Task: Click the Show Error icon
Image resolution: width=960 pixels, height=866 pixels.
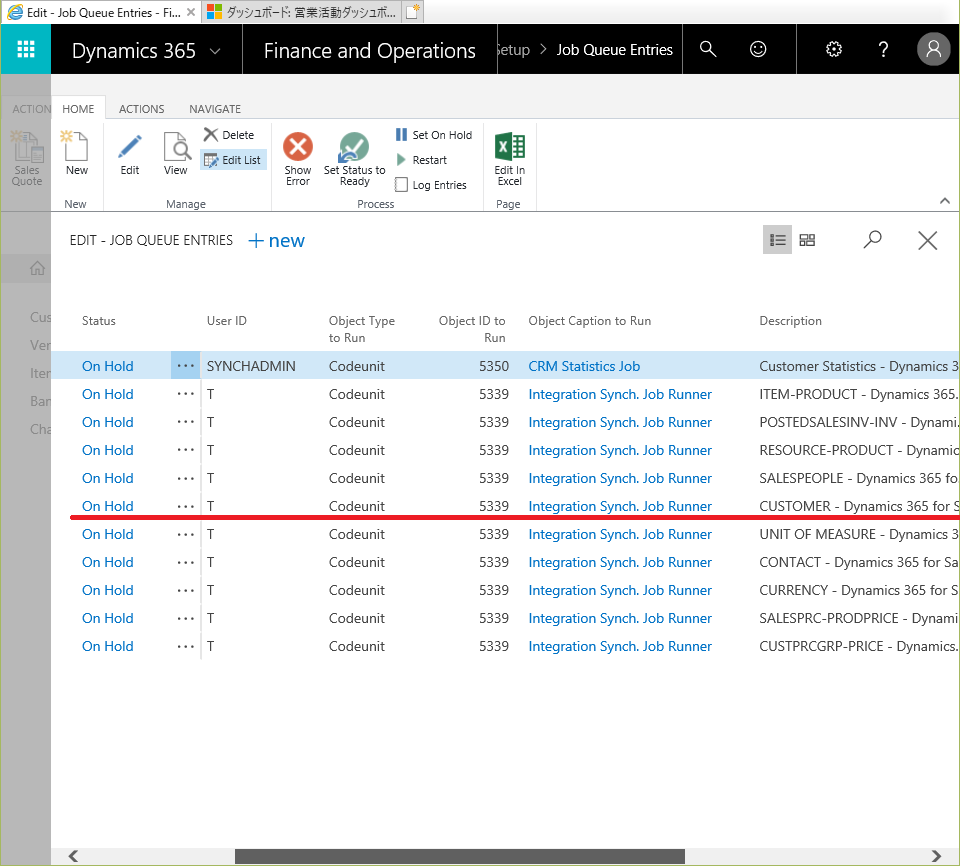Action: pos(298,147)
